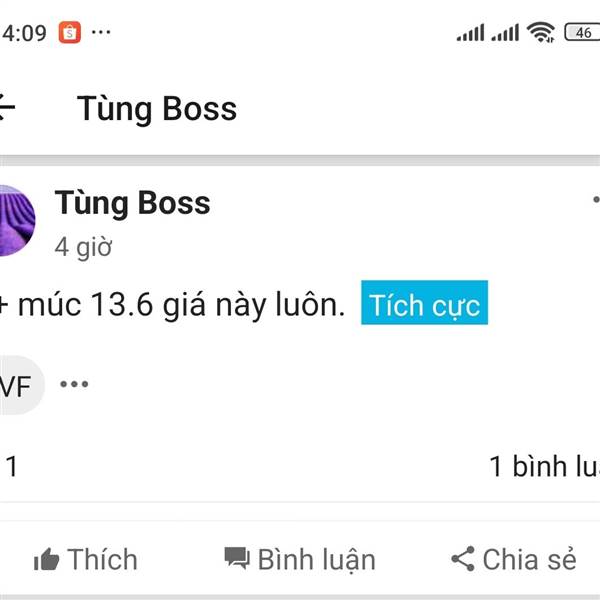600x600 pixels.
Task: Expand the three-dot notification overflow in status bar
Action: pos(101,32)
